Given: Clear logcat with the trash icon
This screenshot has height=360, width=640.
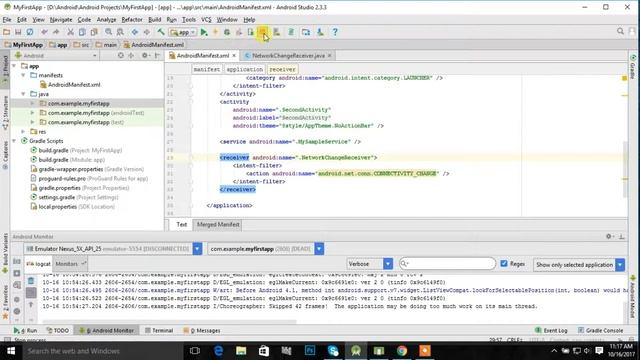Looking at the screenshot, I should pos(31,281).
